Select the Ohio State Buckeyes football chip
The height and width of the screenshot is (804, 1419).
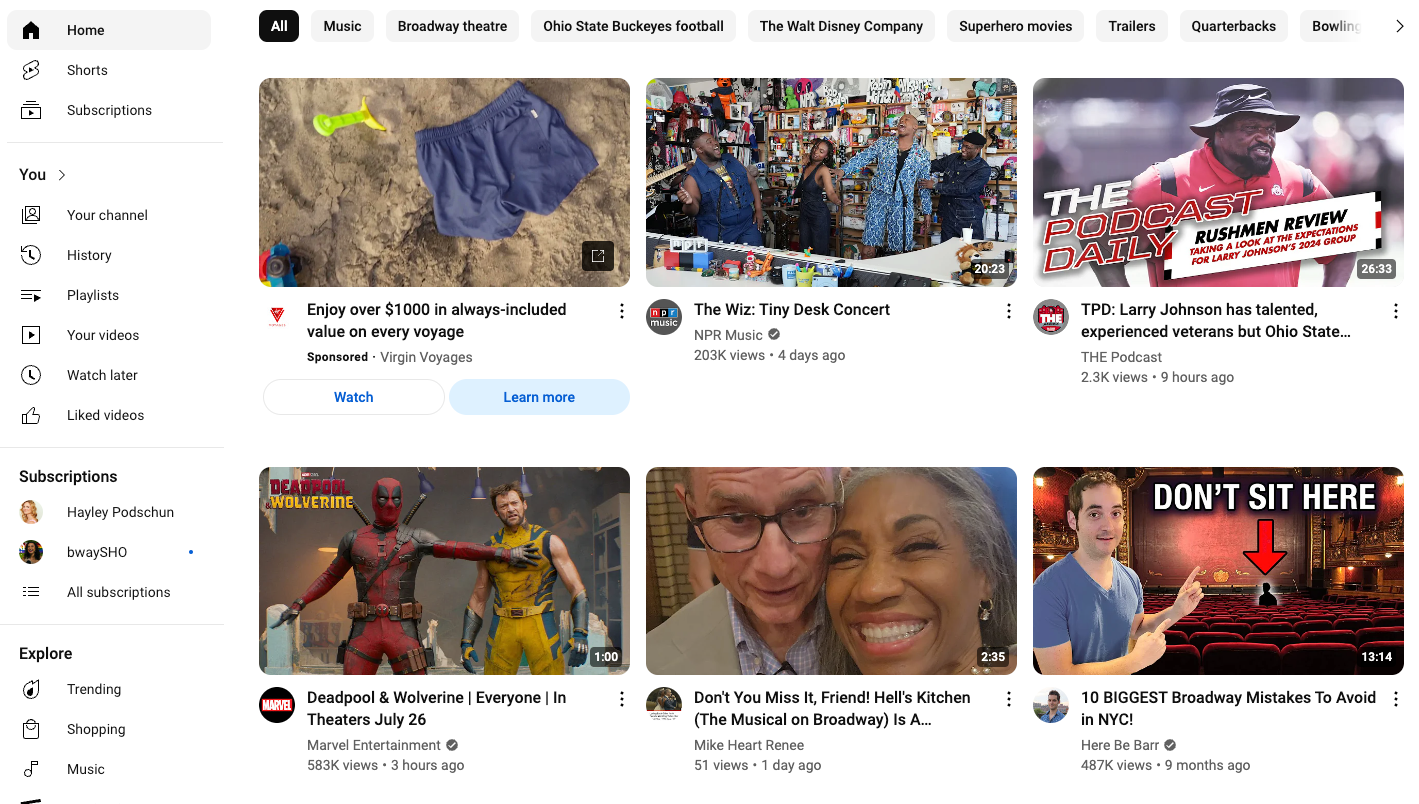[634, 26]
